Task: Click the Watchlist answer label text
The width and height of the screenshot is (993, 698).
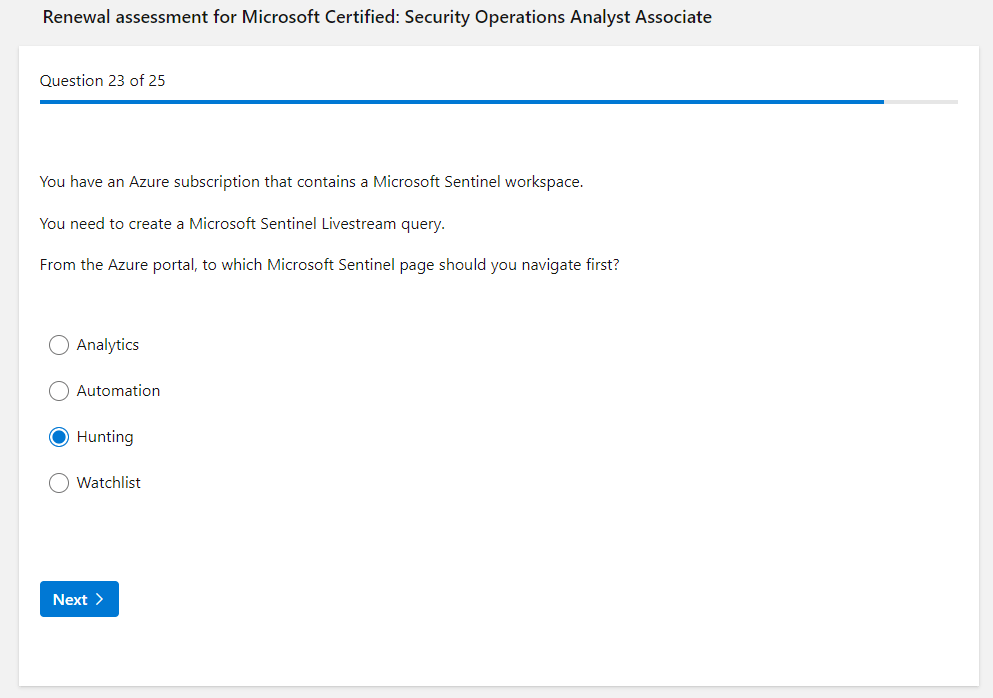Action: point(109,483)
